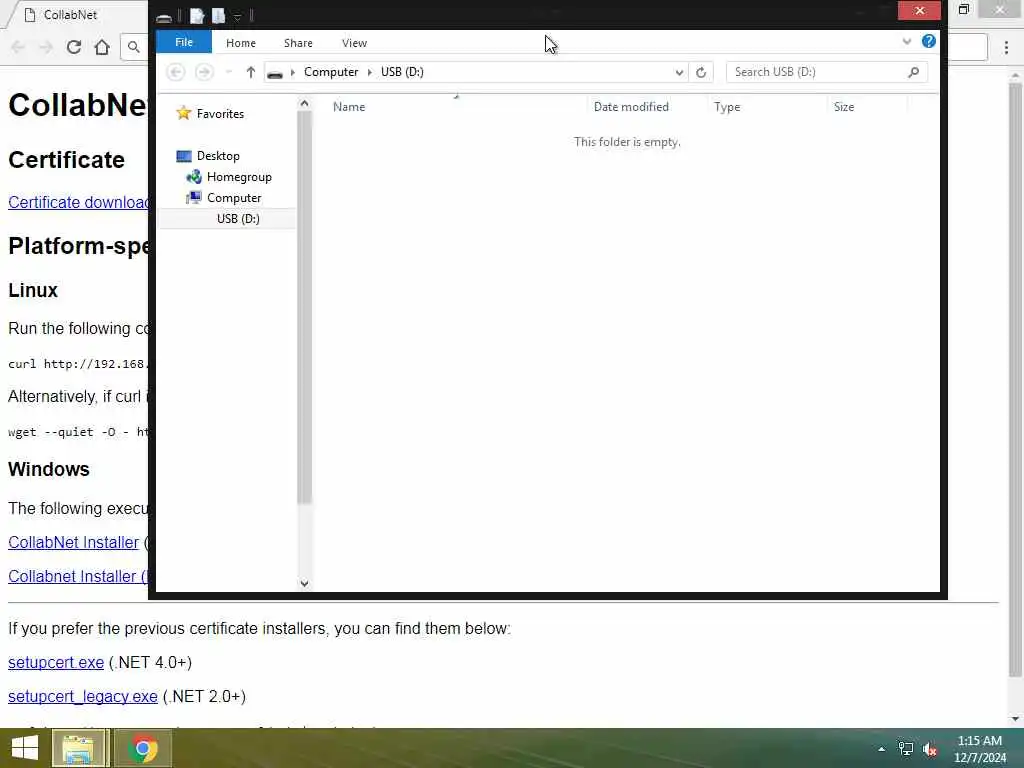
Task: Open the Certificate download link
Action: [x=78, y=202]
